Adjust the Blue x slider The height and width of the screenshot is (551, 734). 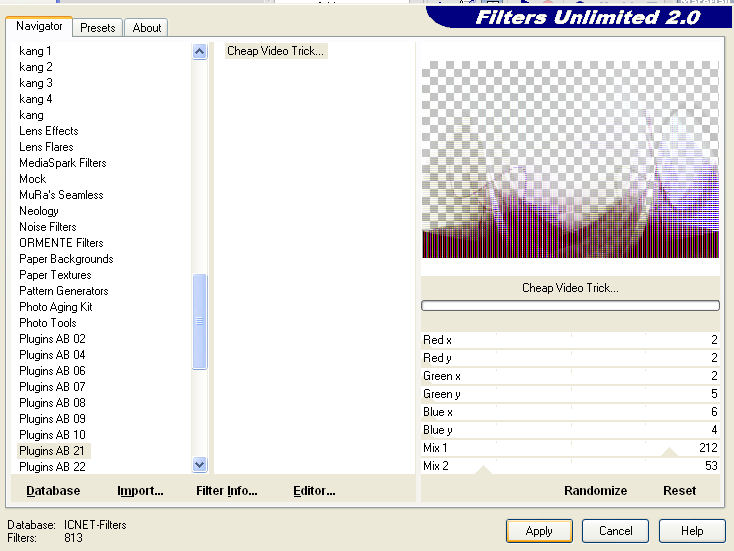point(570,412)
